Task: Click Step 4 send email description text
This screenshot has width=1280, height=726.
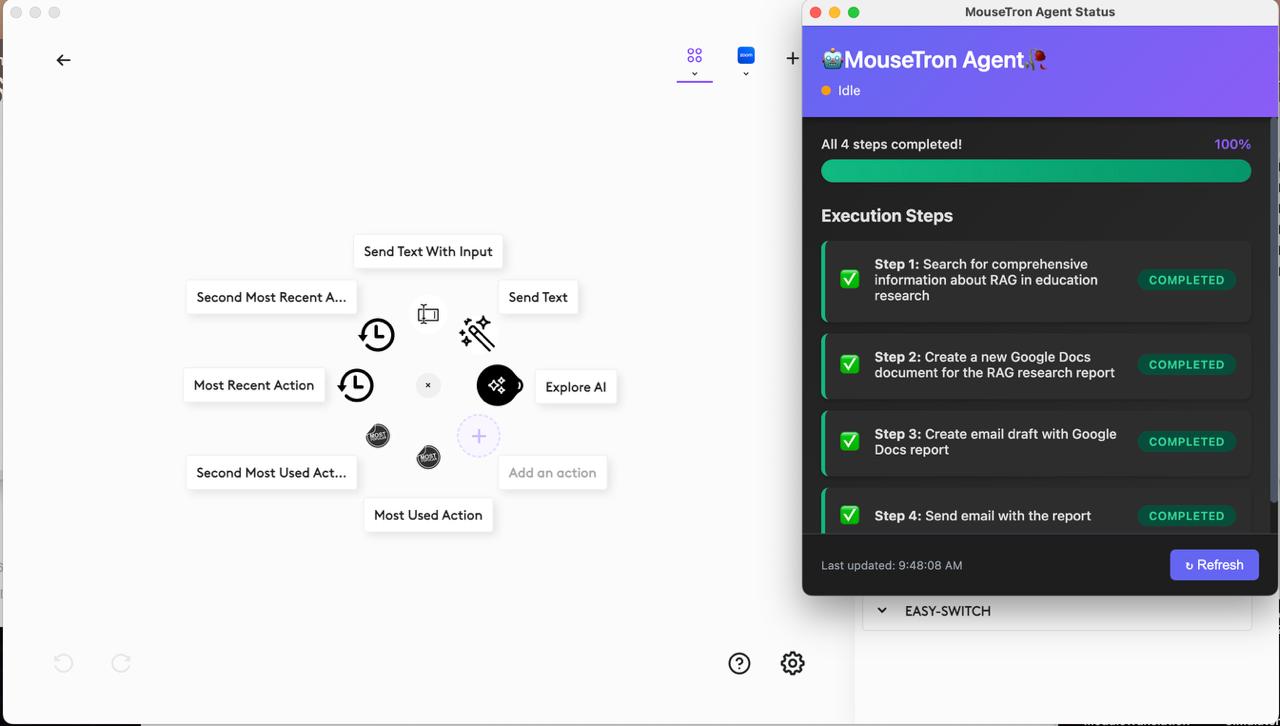Action: [x=983, y=516]
